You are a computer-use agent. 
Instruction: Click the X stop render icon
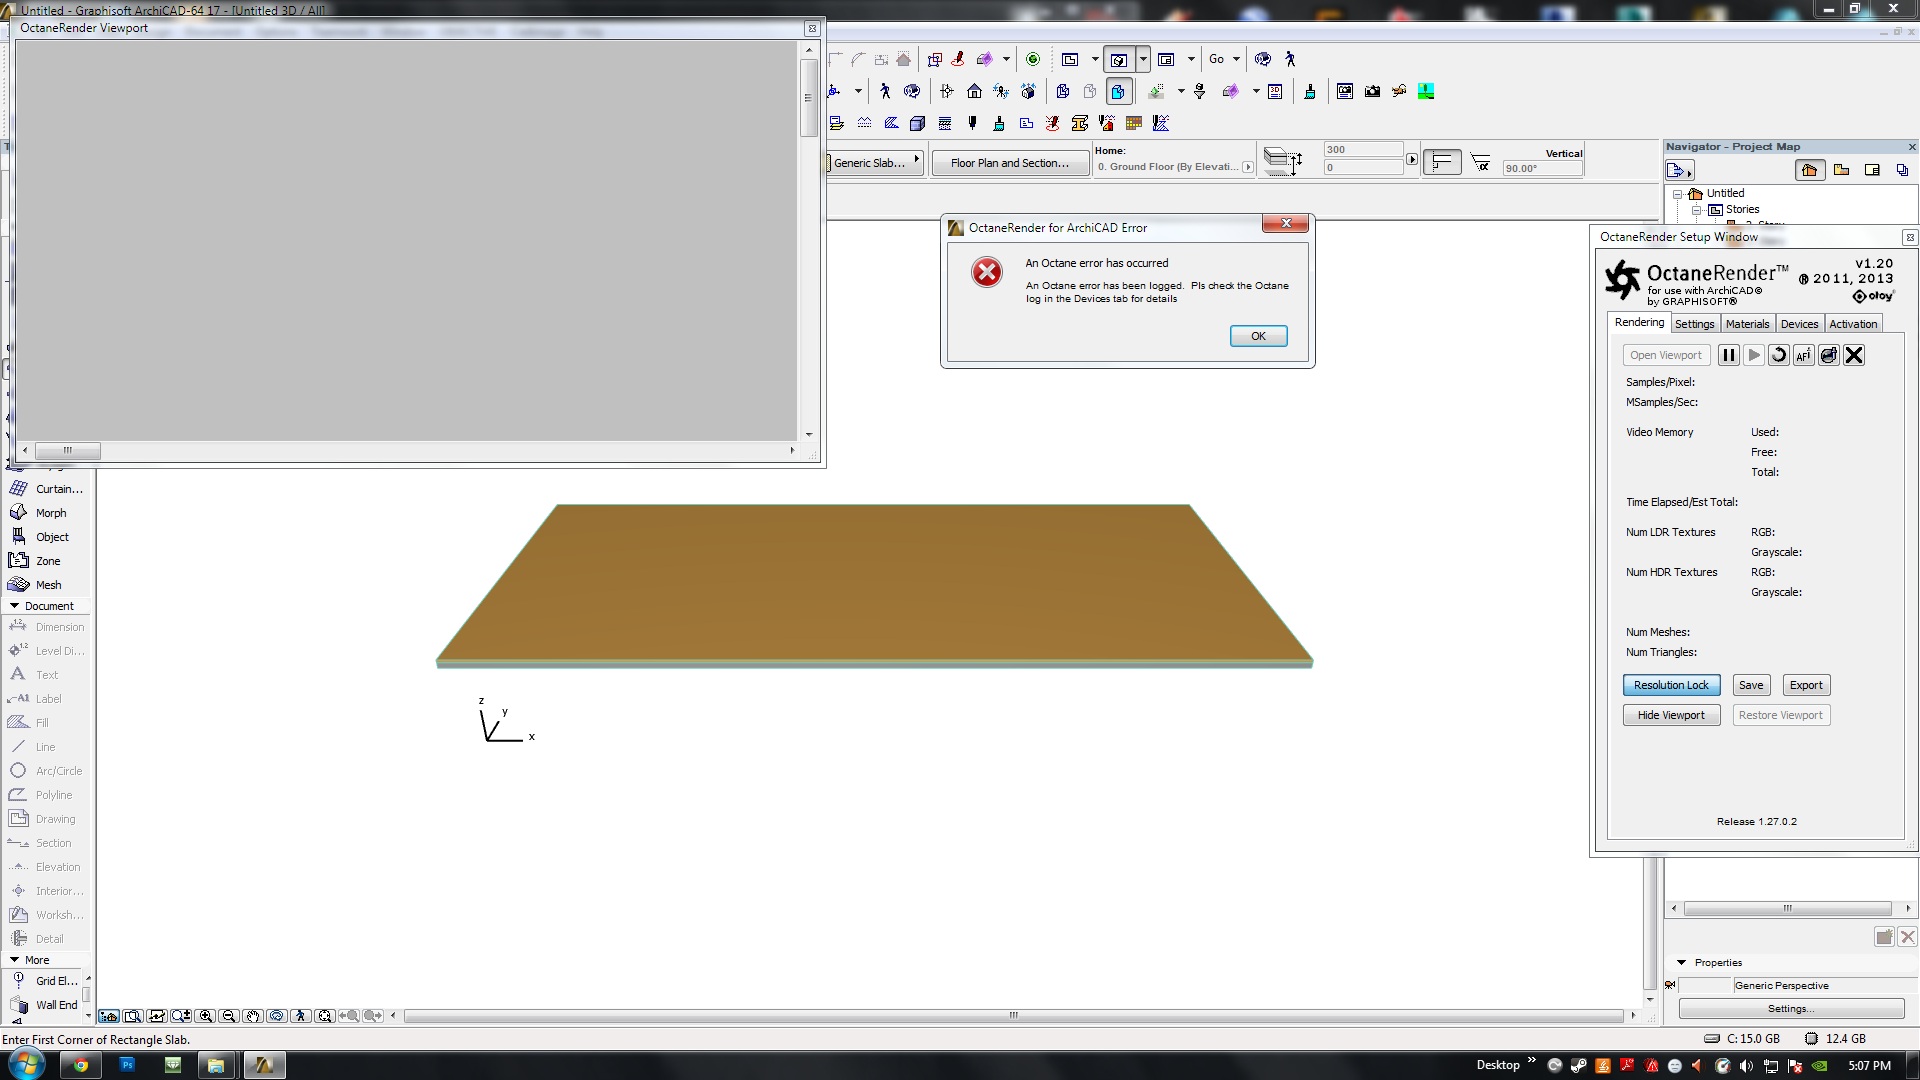[1854, 355]
